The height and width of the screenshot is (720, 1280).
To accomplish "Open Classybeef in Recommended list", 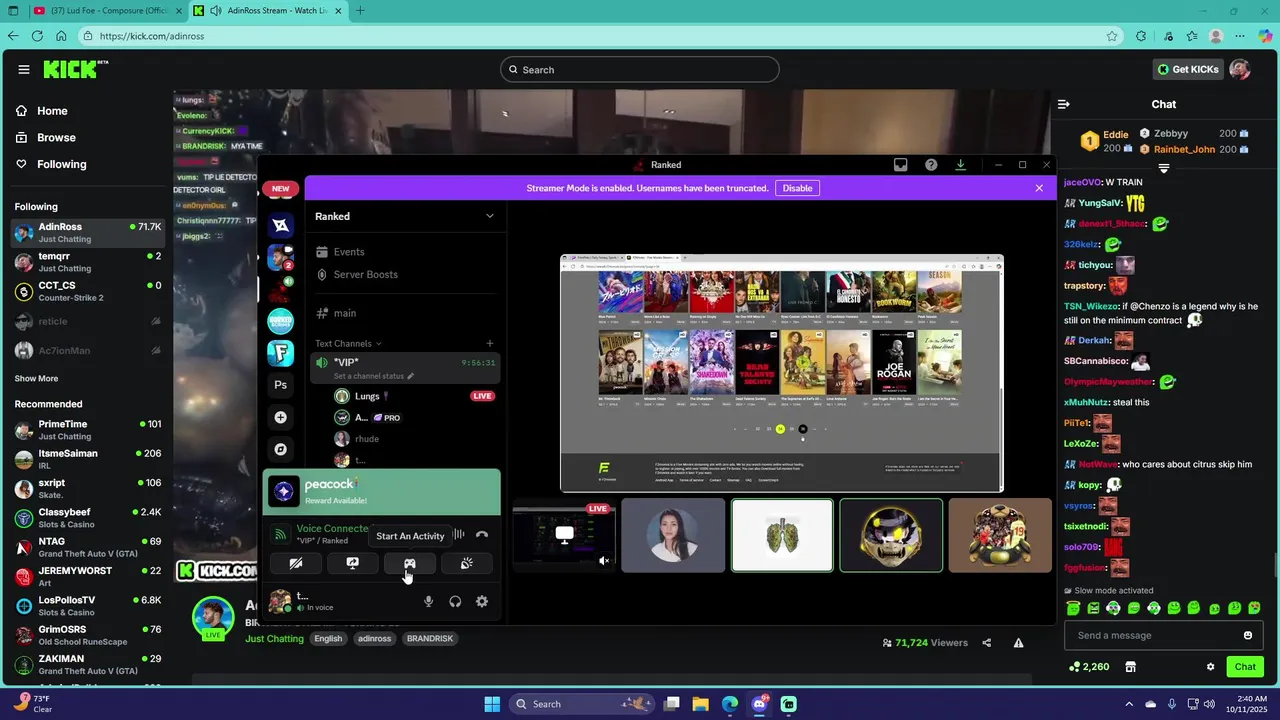I will click(87, 518).
